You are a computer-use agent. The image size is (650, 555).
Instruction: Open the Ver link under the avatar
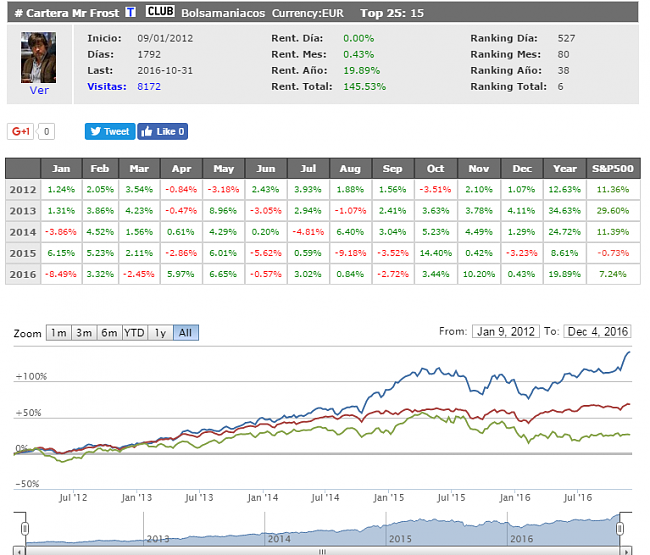click(39, 89)
